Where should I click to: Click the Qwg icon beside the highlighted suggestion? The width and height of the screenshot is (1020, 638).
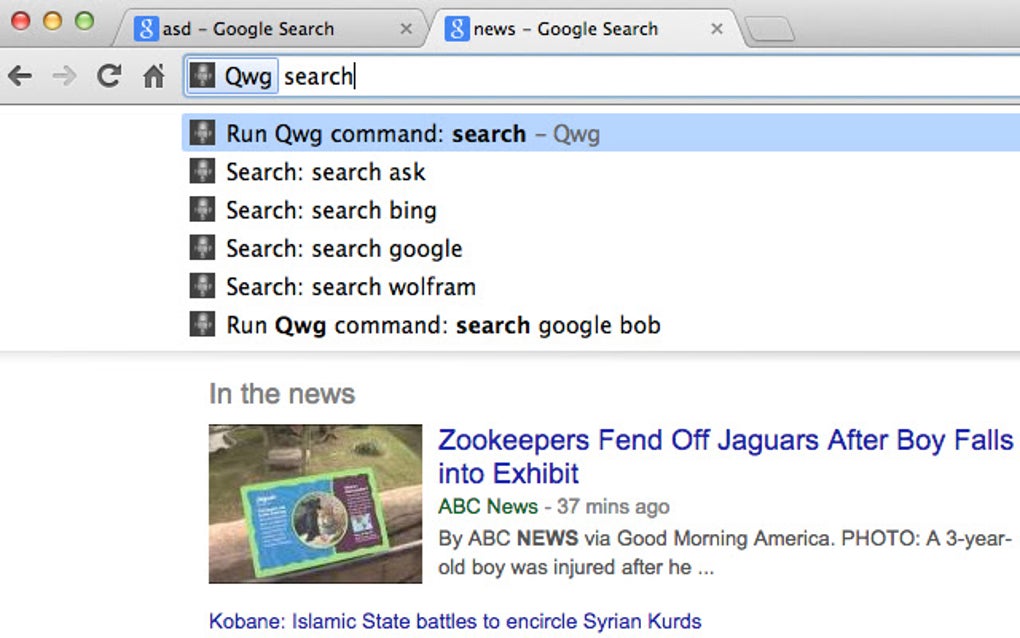[x=202, y=133]
